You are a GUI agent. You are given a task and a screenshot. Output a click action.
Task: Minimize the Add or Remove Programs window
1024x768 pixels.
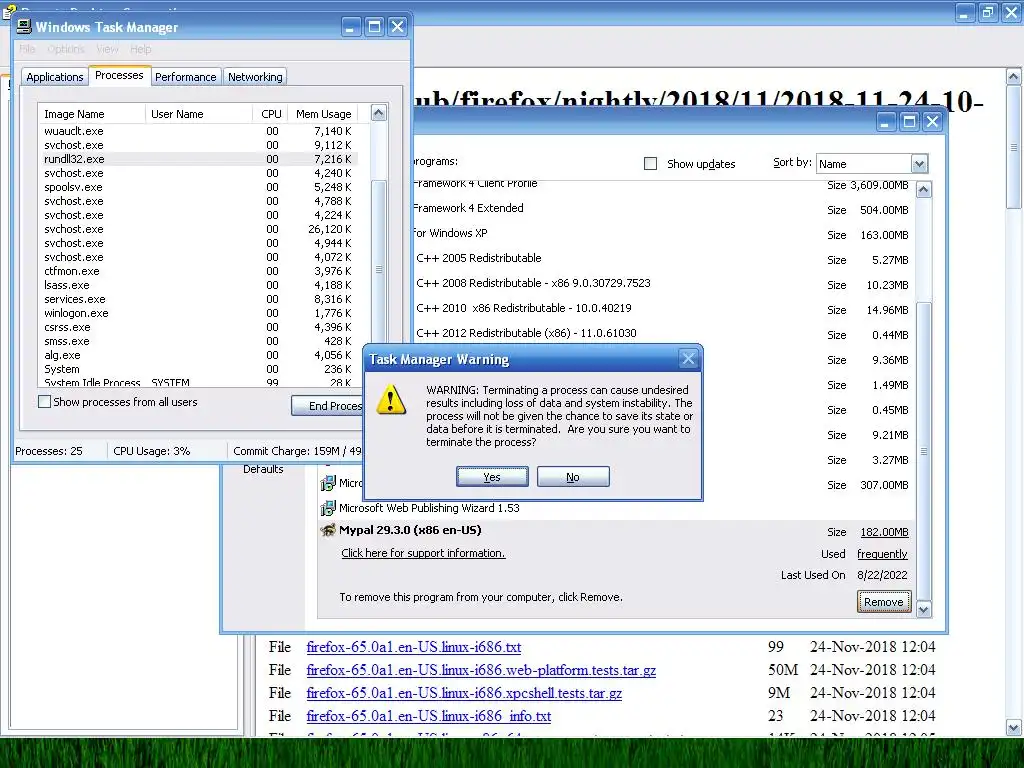coord(886,121)
